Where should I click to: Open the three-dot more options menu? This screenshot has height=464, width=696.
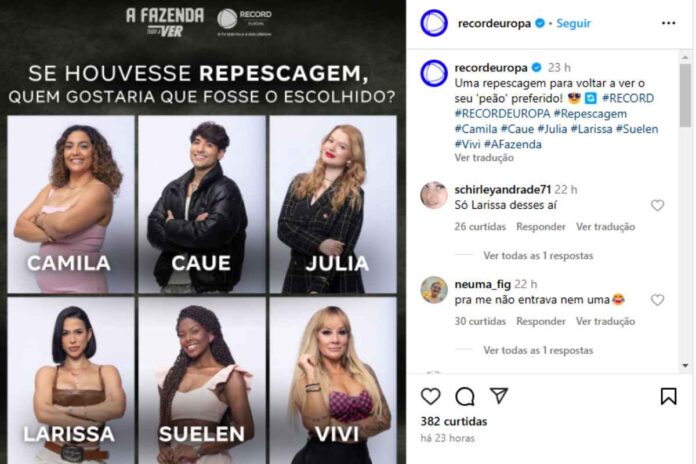click(668, 23)
